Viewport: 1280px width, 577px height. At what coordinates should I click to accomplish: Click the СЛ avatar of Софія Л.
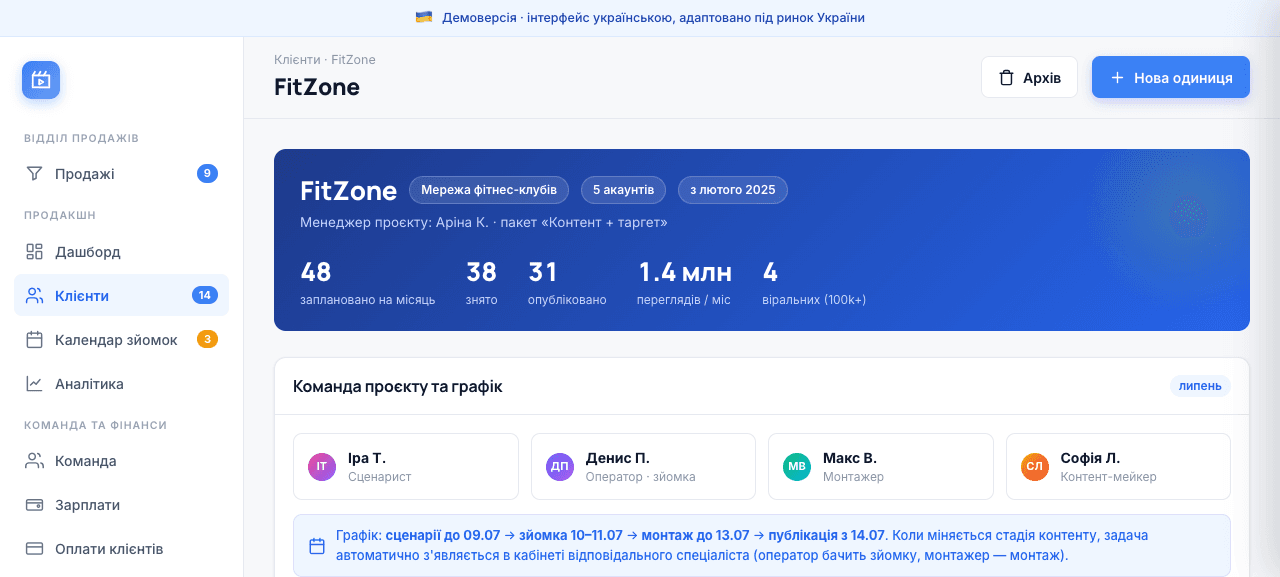click(x=1035, y=467)
